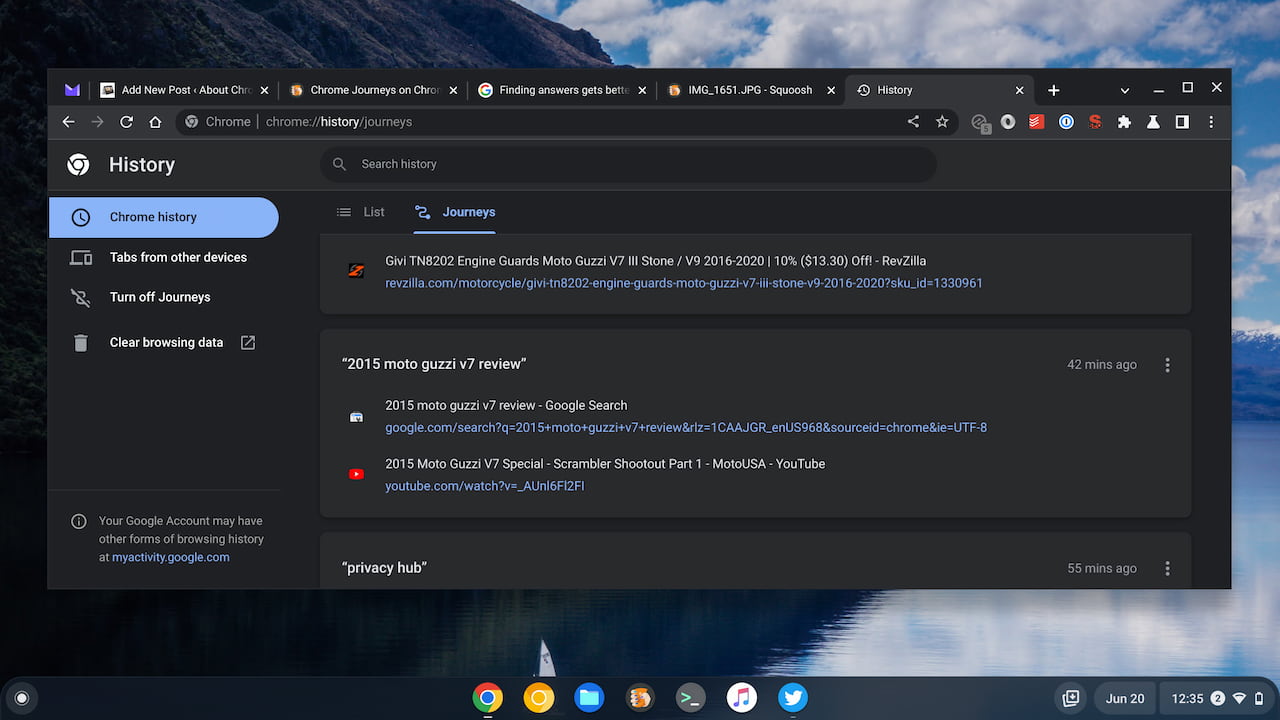1280x720 pixels.
Task: Open Chrome Canary yellow icon on shelf
Action: pyautogui.click(x=539, y=697)
